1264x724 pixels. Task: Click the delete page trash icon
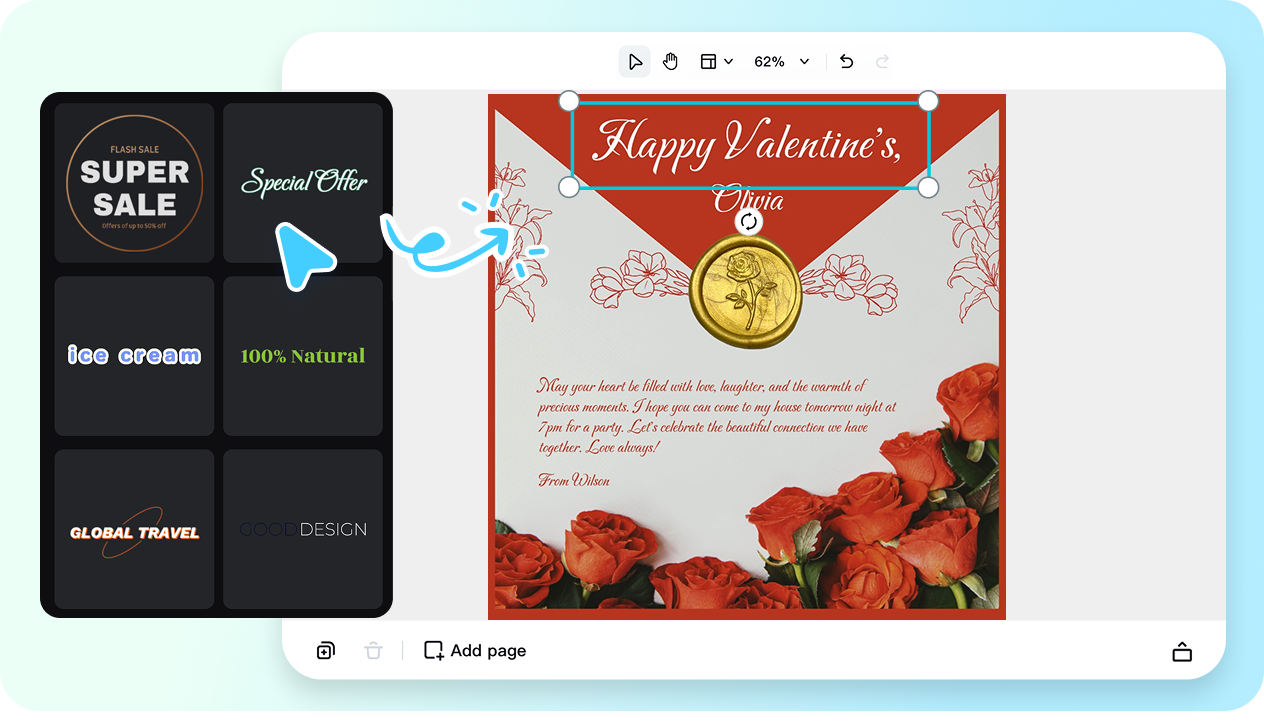373,650
